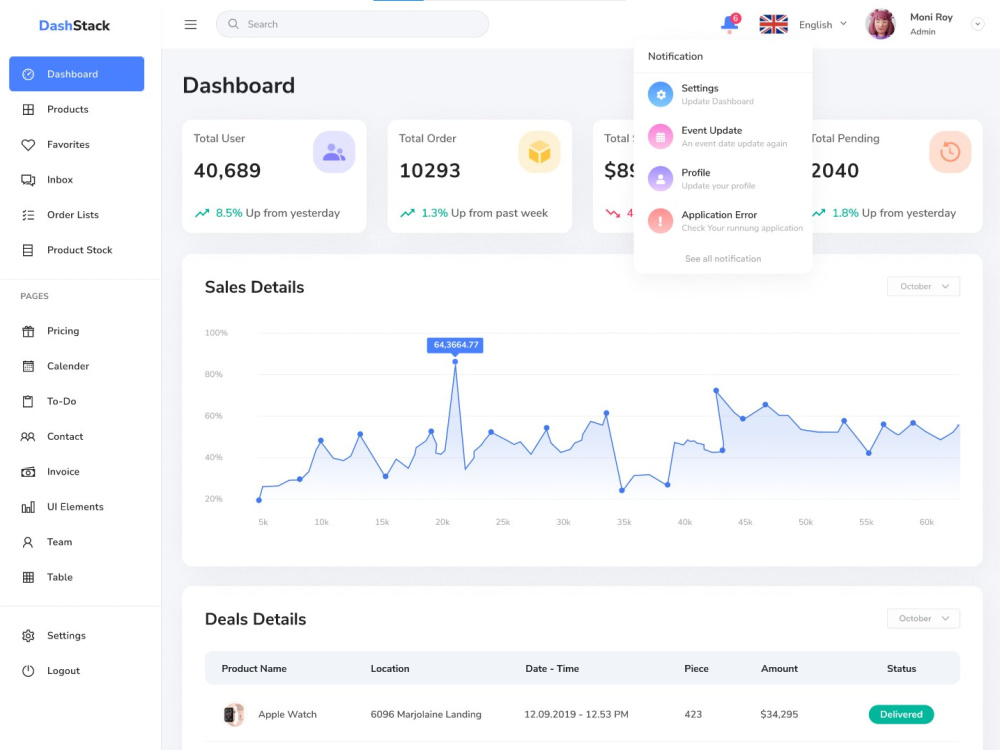
Task: Click the Table grid icon
Action: pyautogui.click(x=28, y=577)
